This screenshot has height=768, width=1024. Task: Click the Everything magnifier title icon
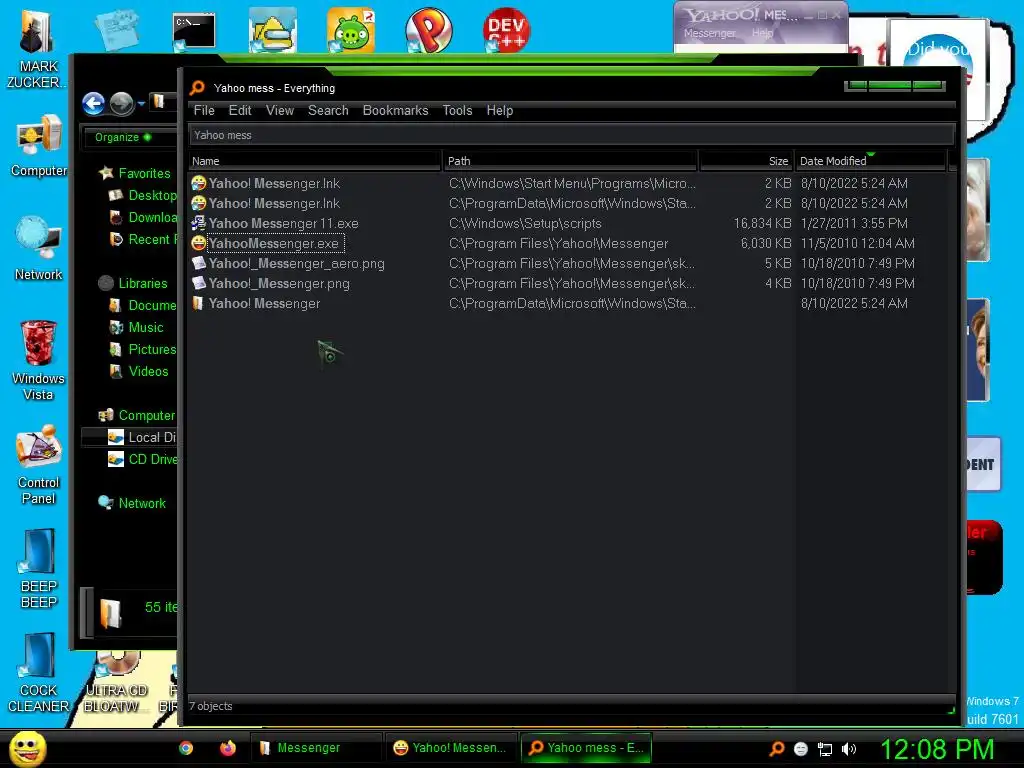click(x=197, y=88)
